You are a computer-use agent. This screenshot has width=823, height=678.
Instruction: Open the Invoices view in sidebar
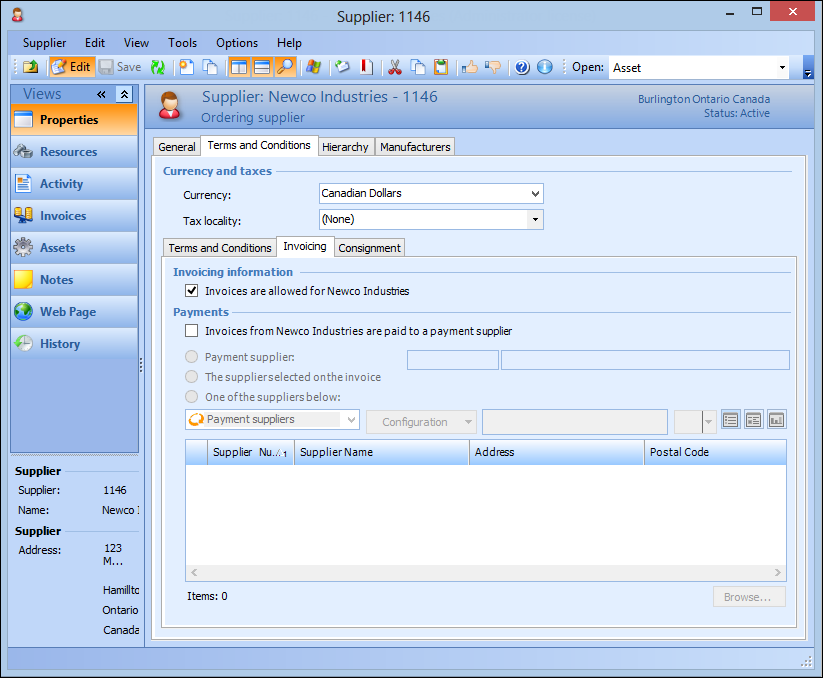(x=63, y=216)
